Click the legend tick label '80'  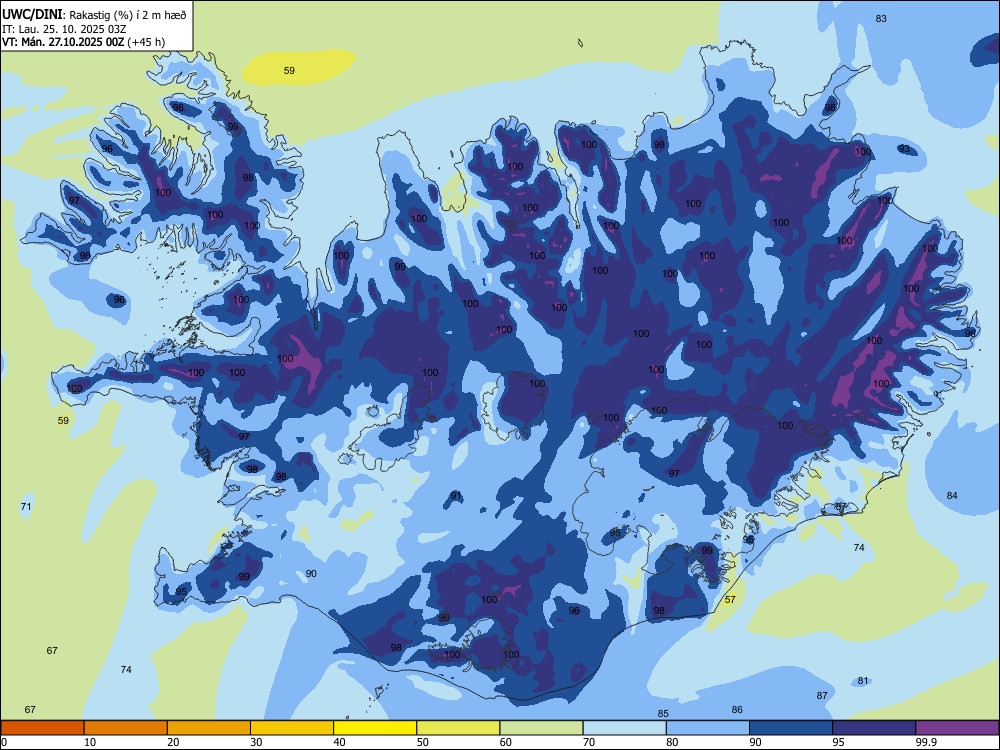coord(672,742)
